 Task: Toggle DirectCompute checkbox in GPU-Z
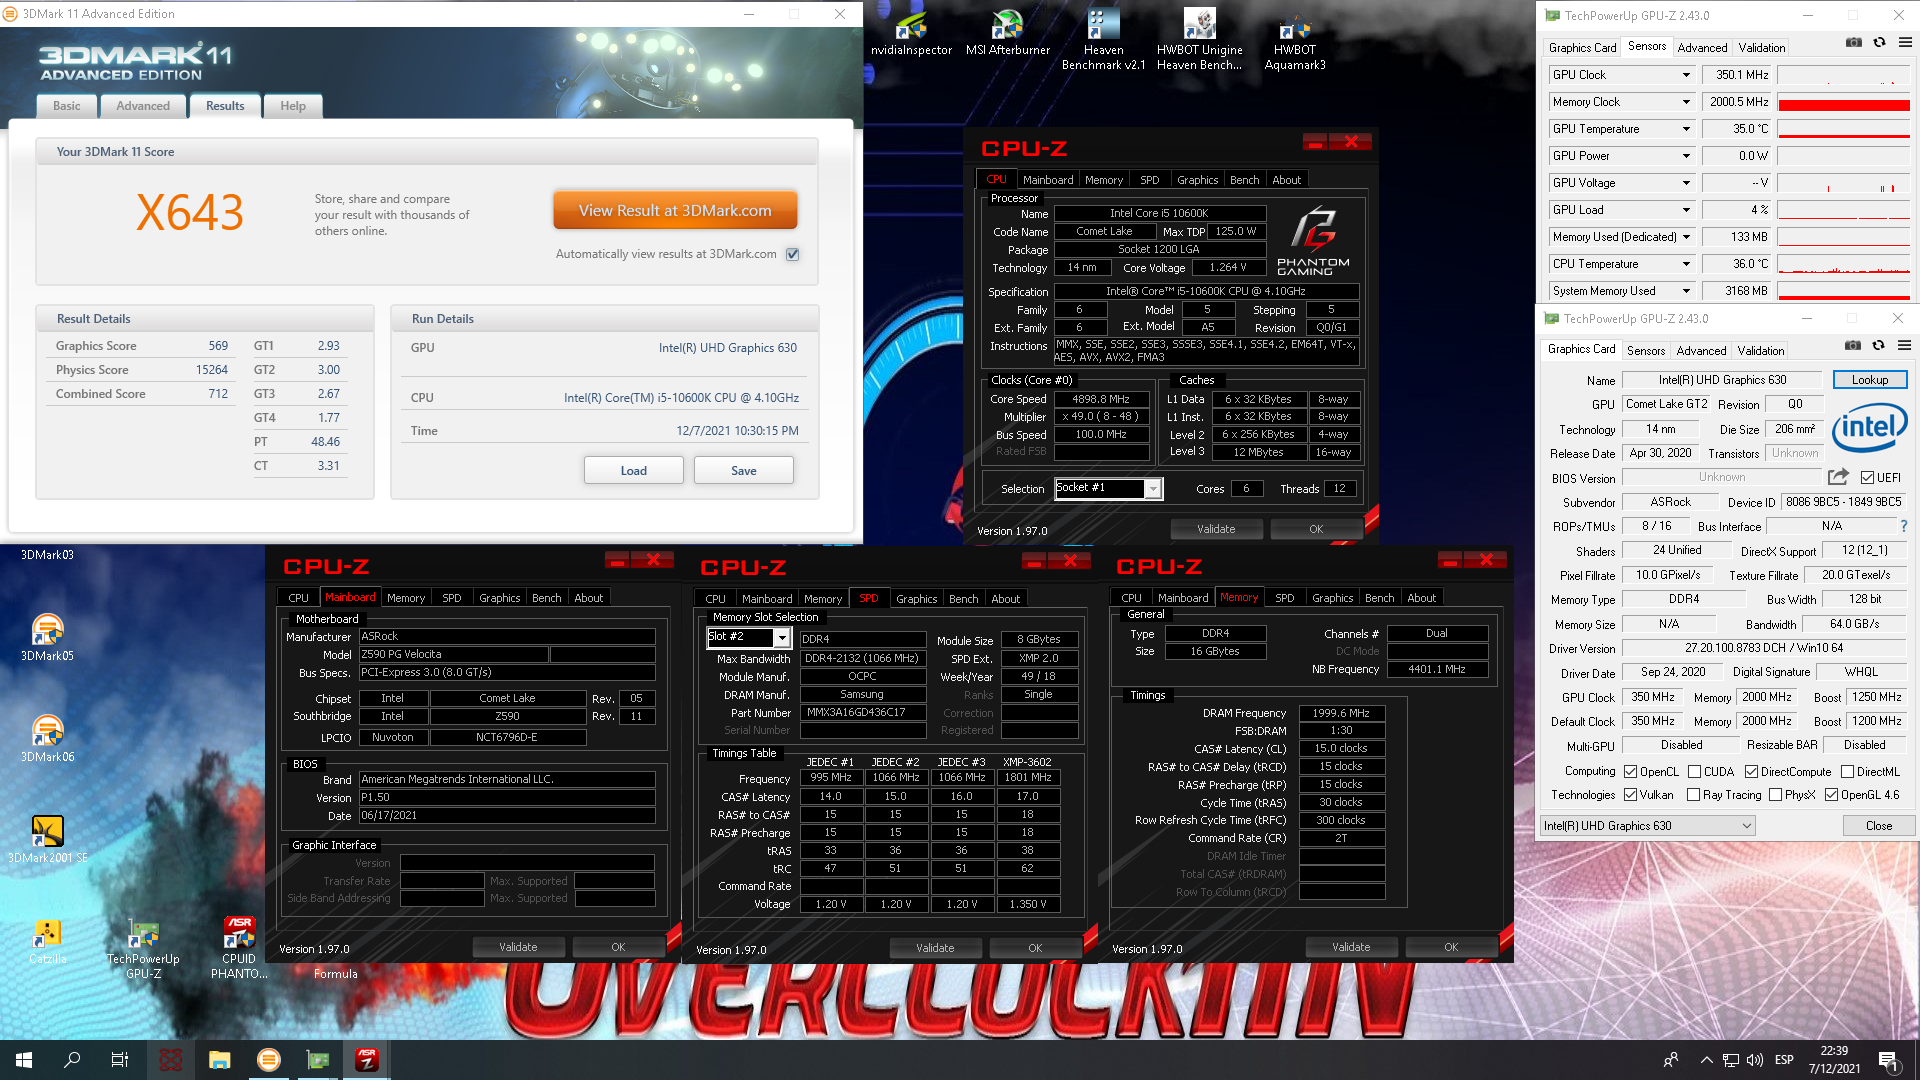point(1751,772)
